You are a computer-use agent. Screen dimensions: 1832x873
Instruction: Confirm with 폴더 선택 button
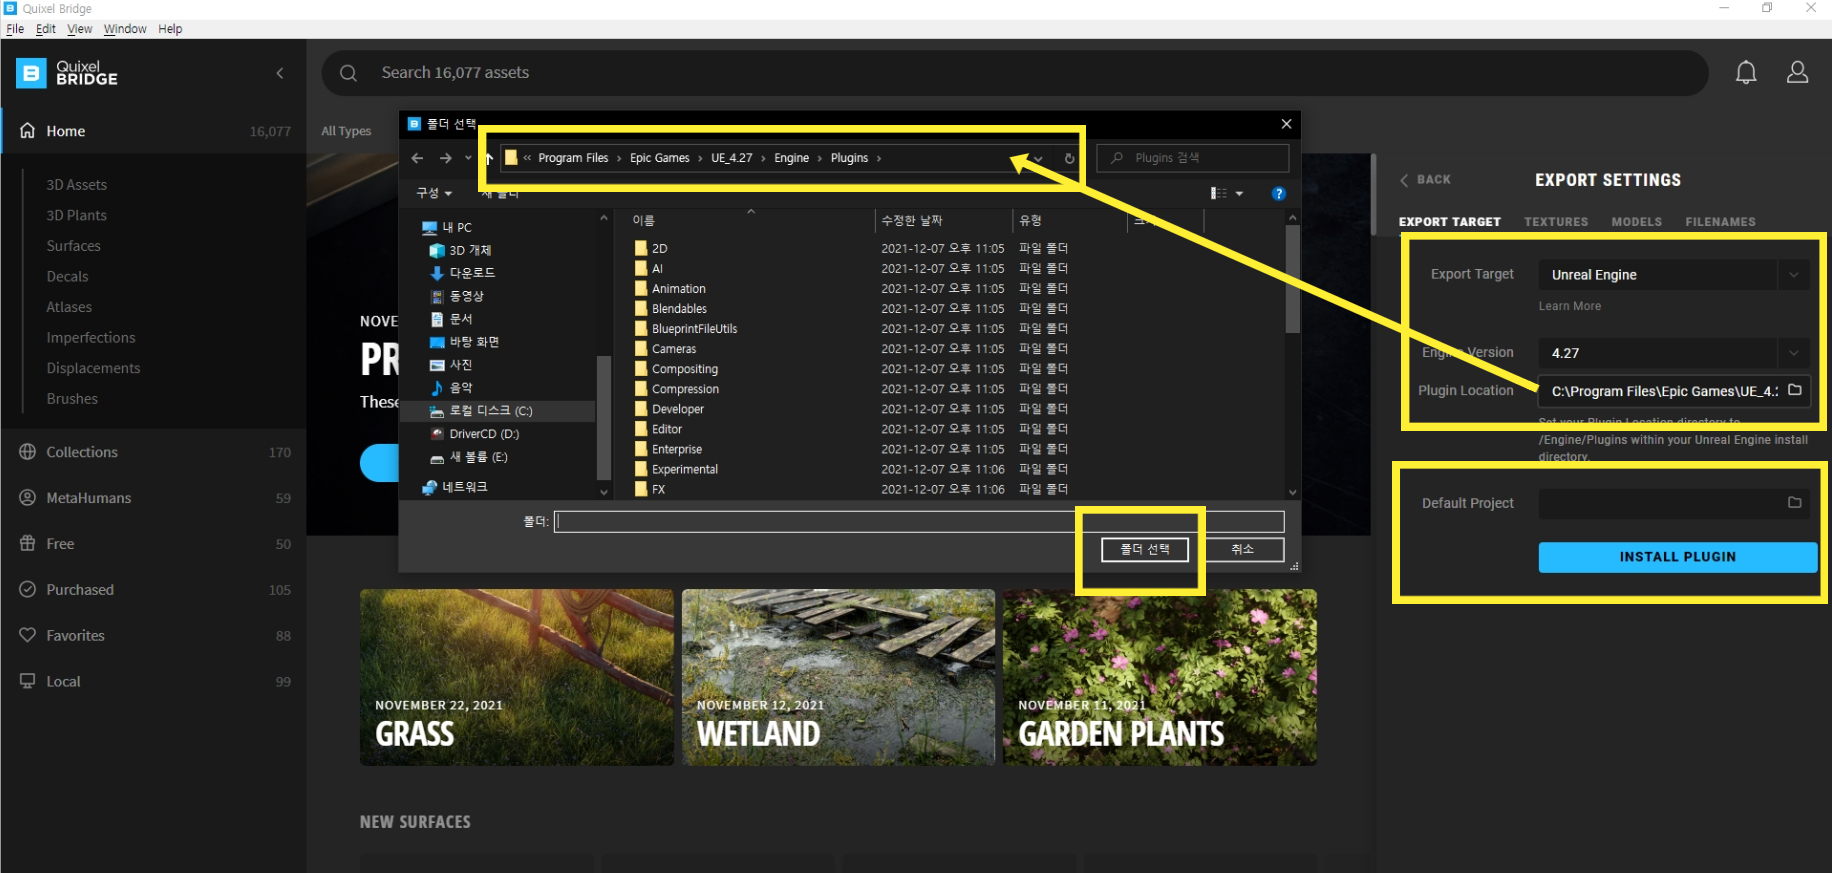pyautogui.click(x=1145, y=549)
